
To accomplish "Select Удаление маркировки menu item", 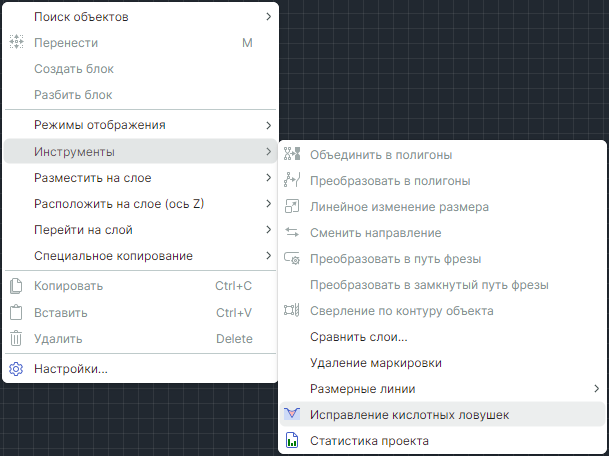I will (x=375, y=363).
